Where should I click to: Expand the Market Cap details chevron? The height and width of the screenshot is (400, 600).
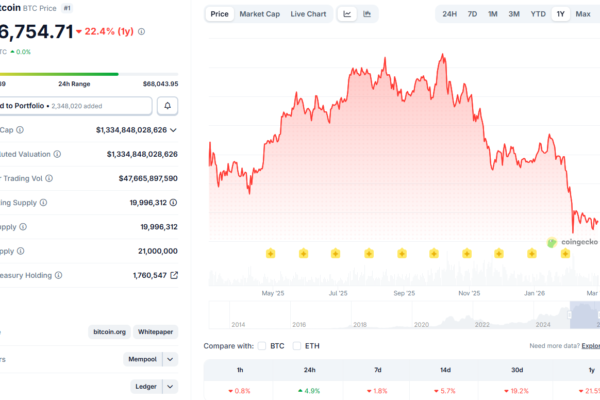pyautogui.click(x=174, y=129)
